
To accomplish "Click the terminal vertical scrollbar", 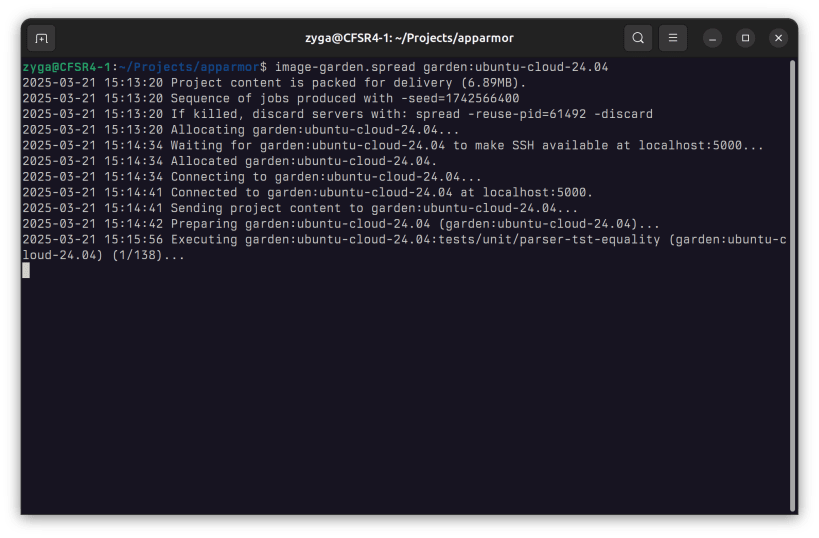I will (x=792, y=285).
